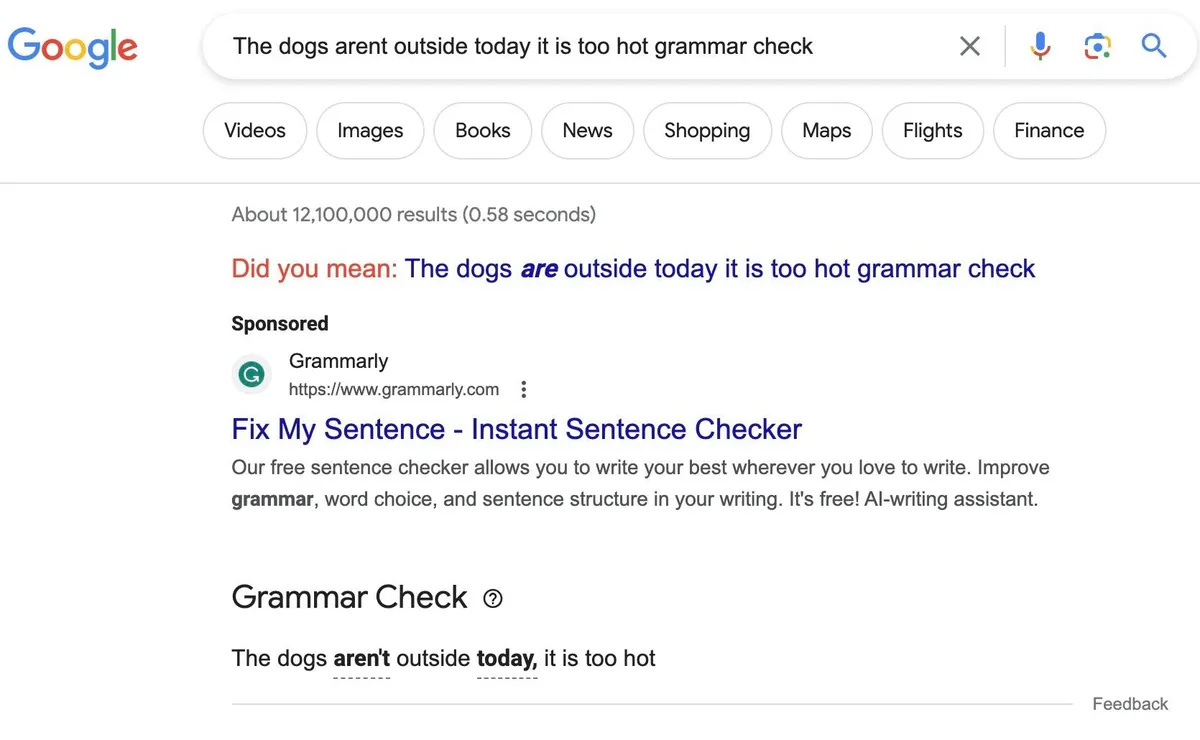Image resolution: width=1200 pixels, height=740 pixels.
Task: Click the magnifying glass search button
Action: [x=1154, y=46]
